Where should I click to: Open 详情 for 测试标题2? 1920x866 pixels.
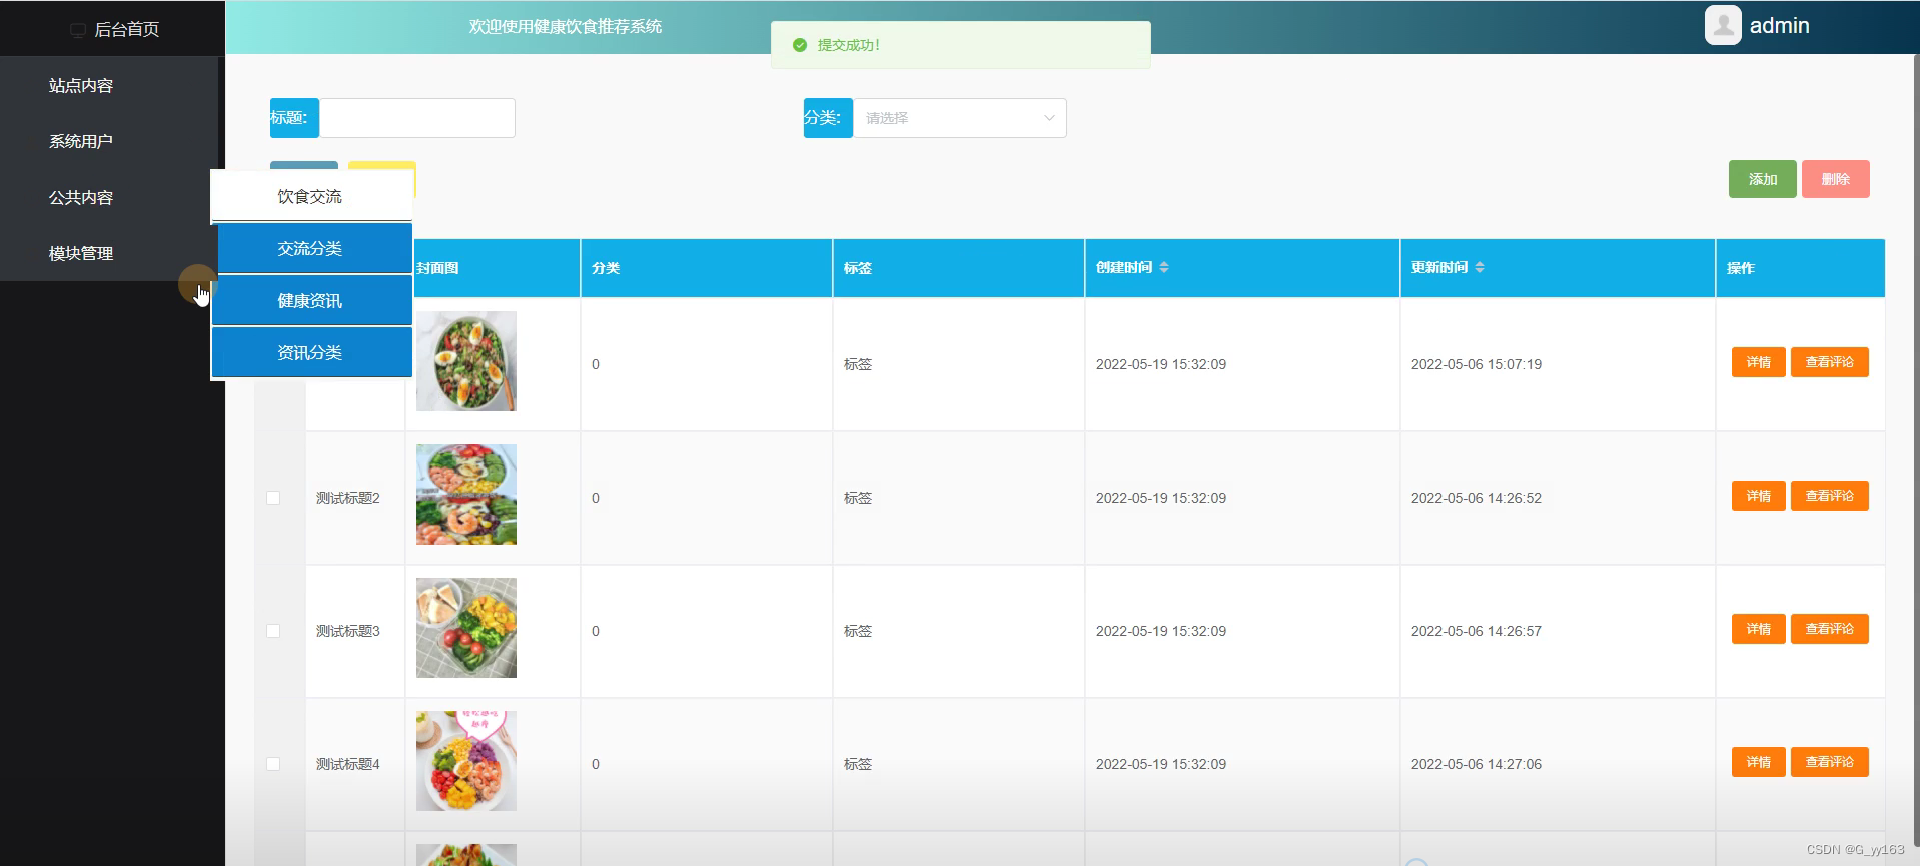click(1759, 496)
